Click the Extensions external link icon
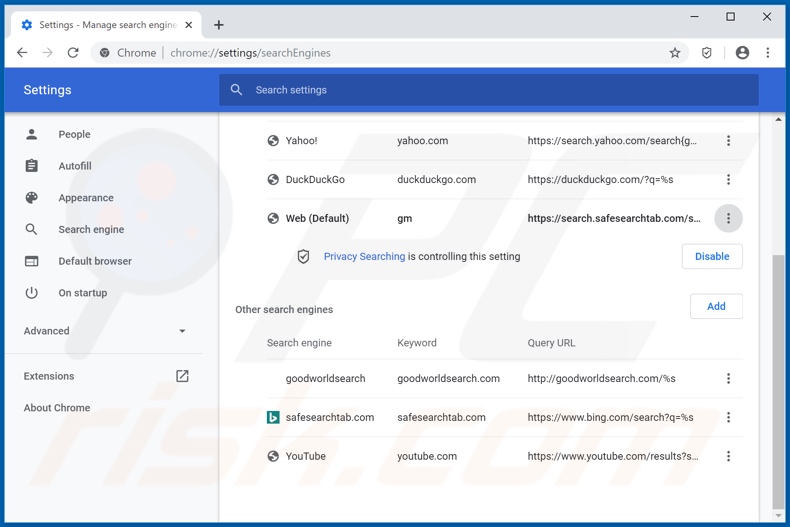This screenshot has height=527, width=790. tap(182, 376)
